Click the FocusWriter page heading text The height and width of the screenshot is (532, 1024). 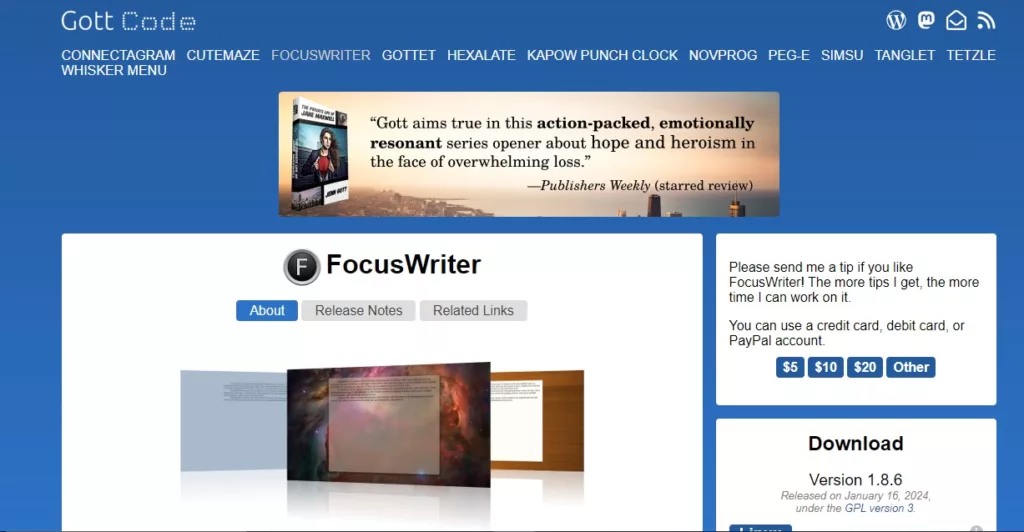(404, 264)
